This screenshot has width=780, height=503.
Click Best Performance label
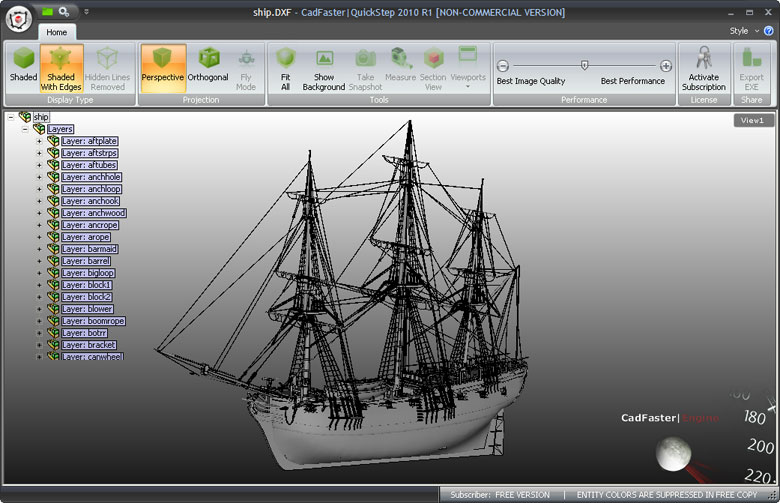632,81
